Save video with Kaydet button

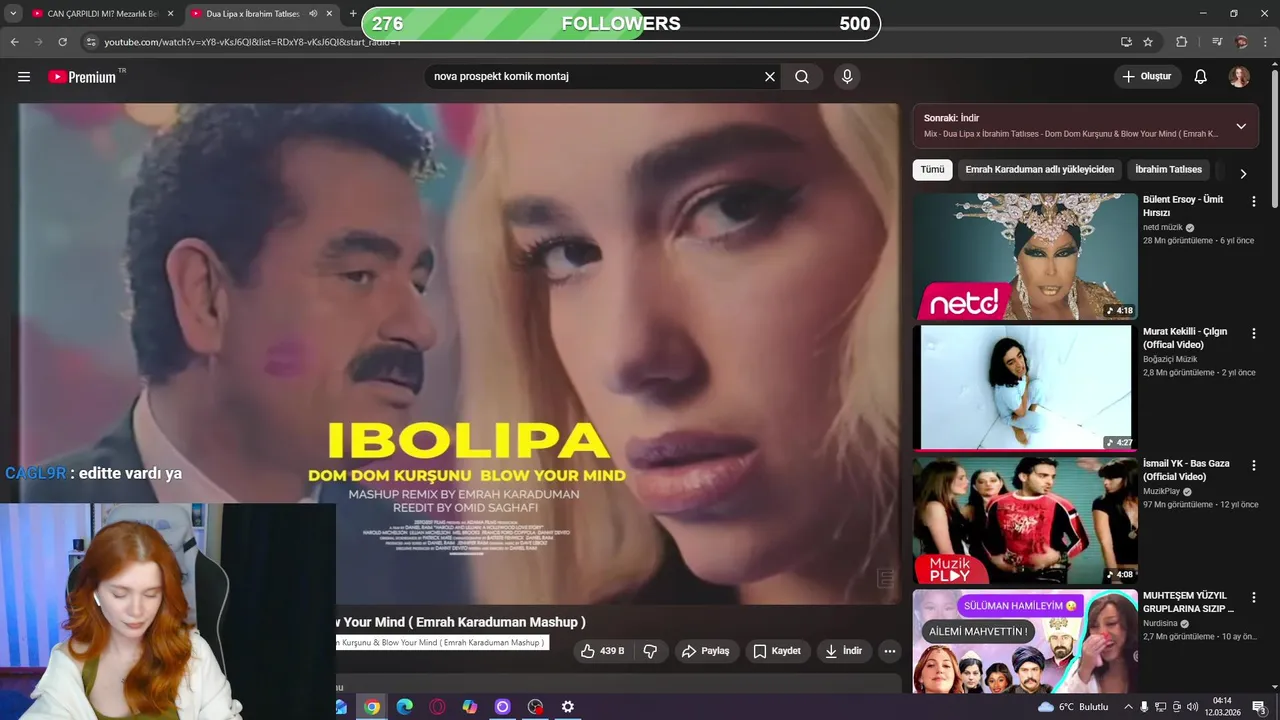pyautogui.click(x=777, y=651)
